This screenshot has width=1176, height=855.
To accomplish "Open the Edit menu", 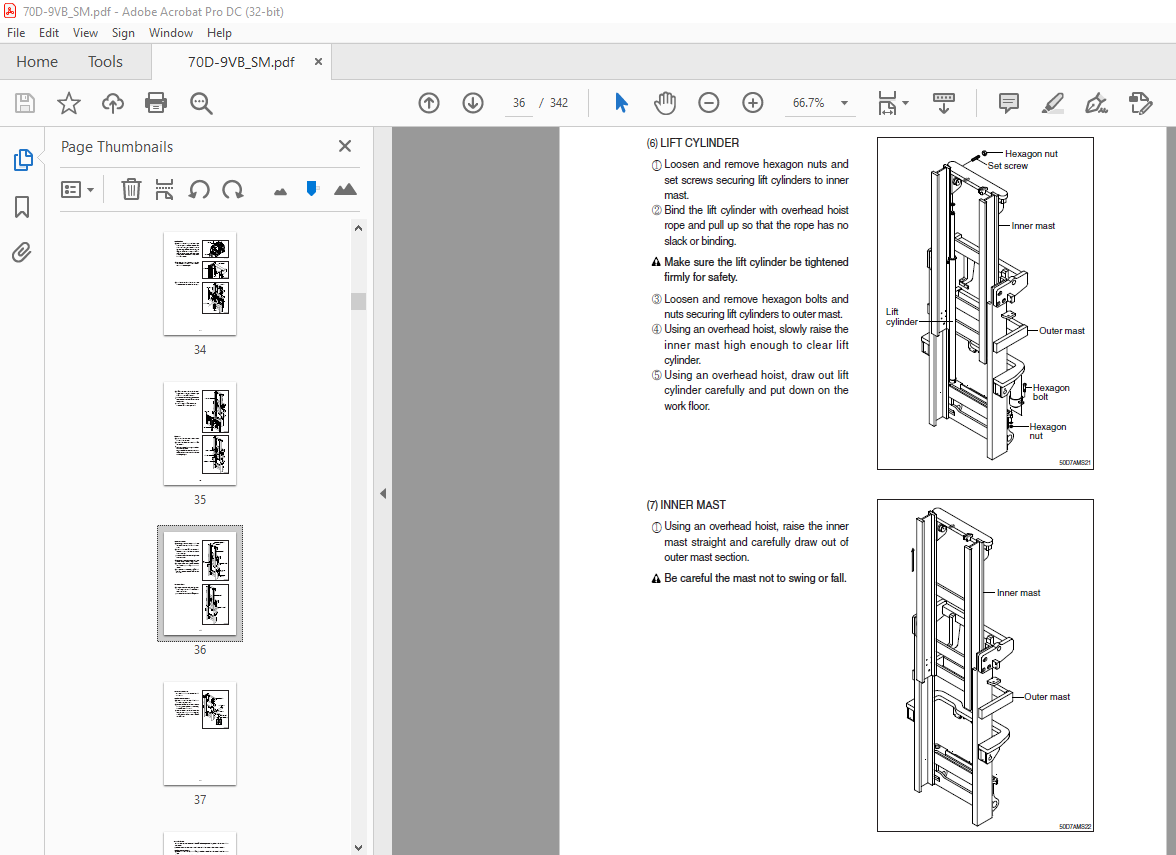I will [x=49, y=33].
